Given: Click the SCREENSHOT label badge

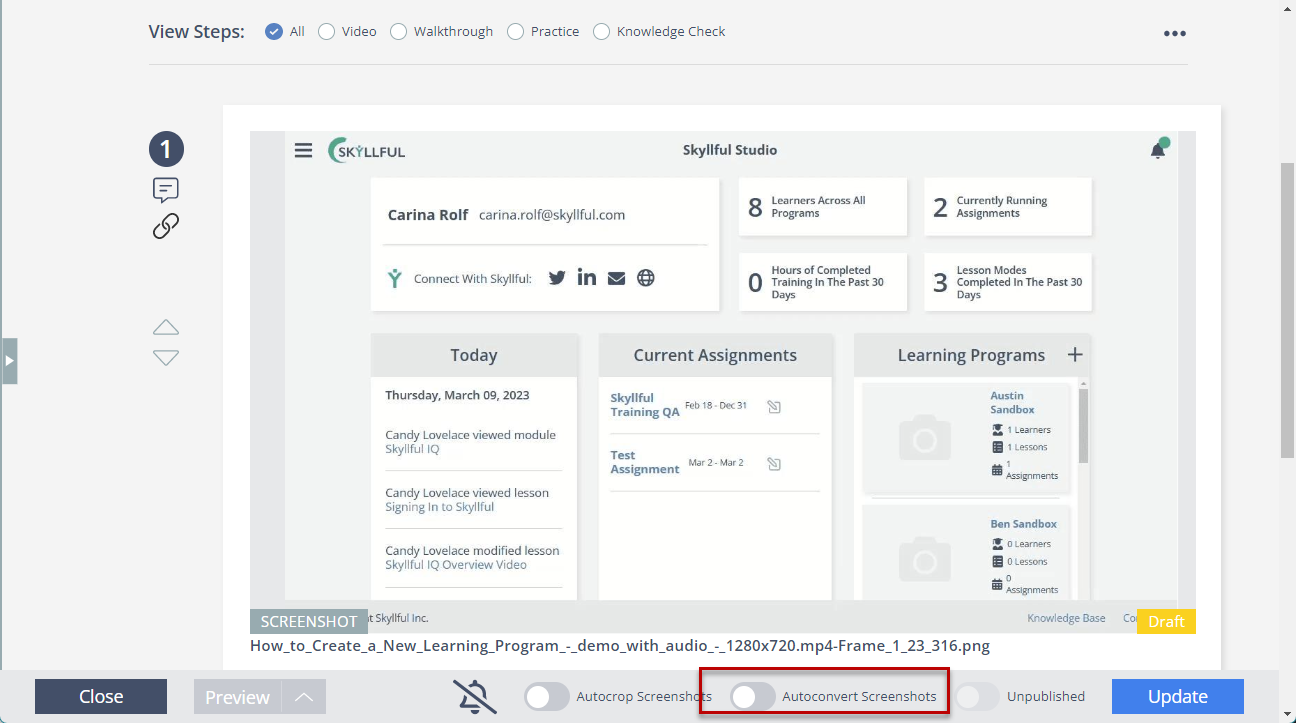Looking at the screenshot, I should click(309, 621).
